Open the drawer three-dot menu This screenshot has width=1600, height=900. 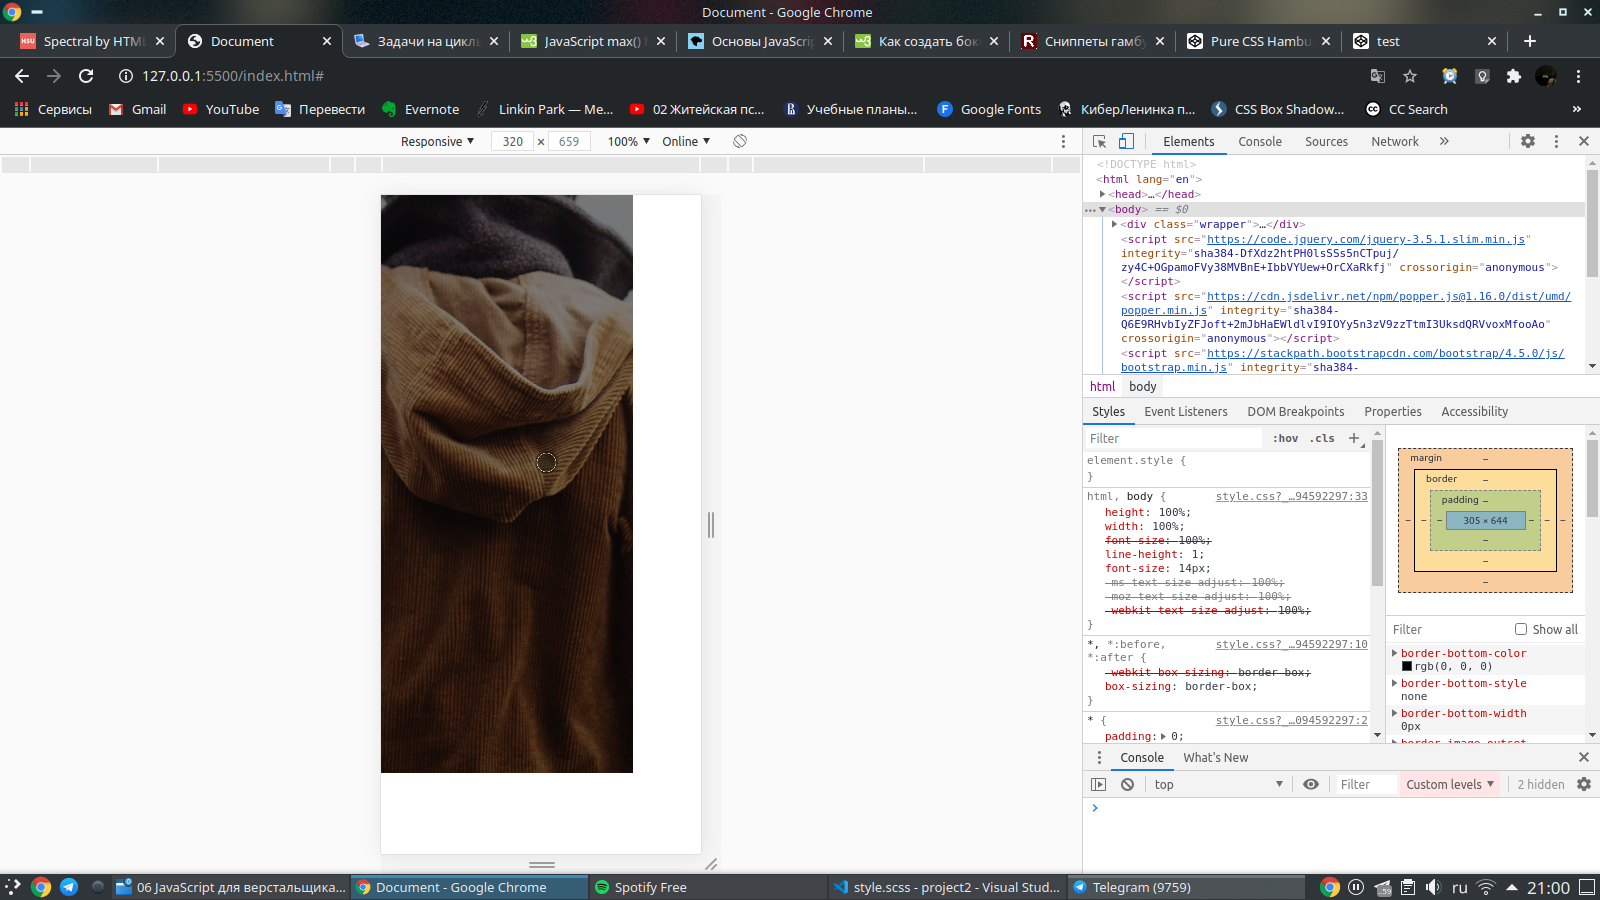tap(1099, 757)
